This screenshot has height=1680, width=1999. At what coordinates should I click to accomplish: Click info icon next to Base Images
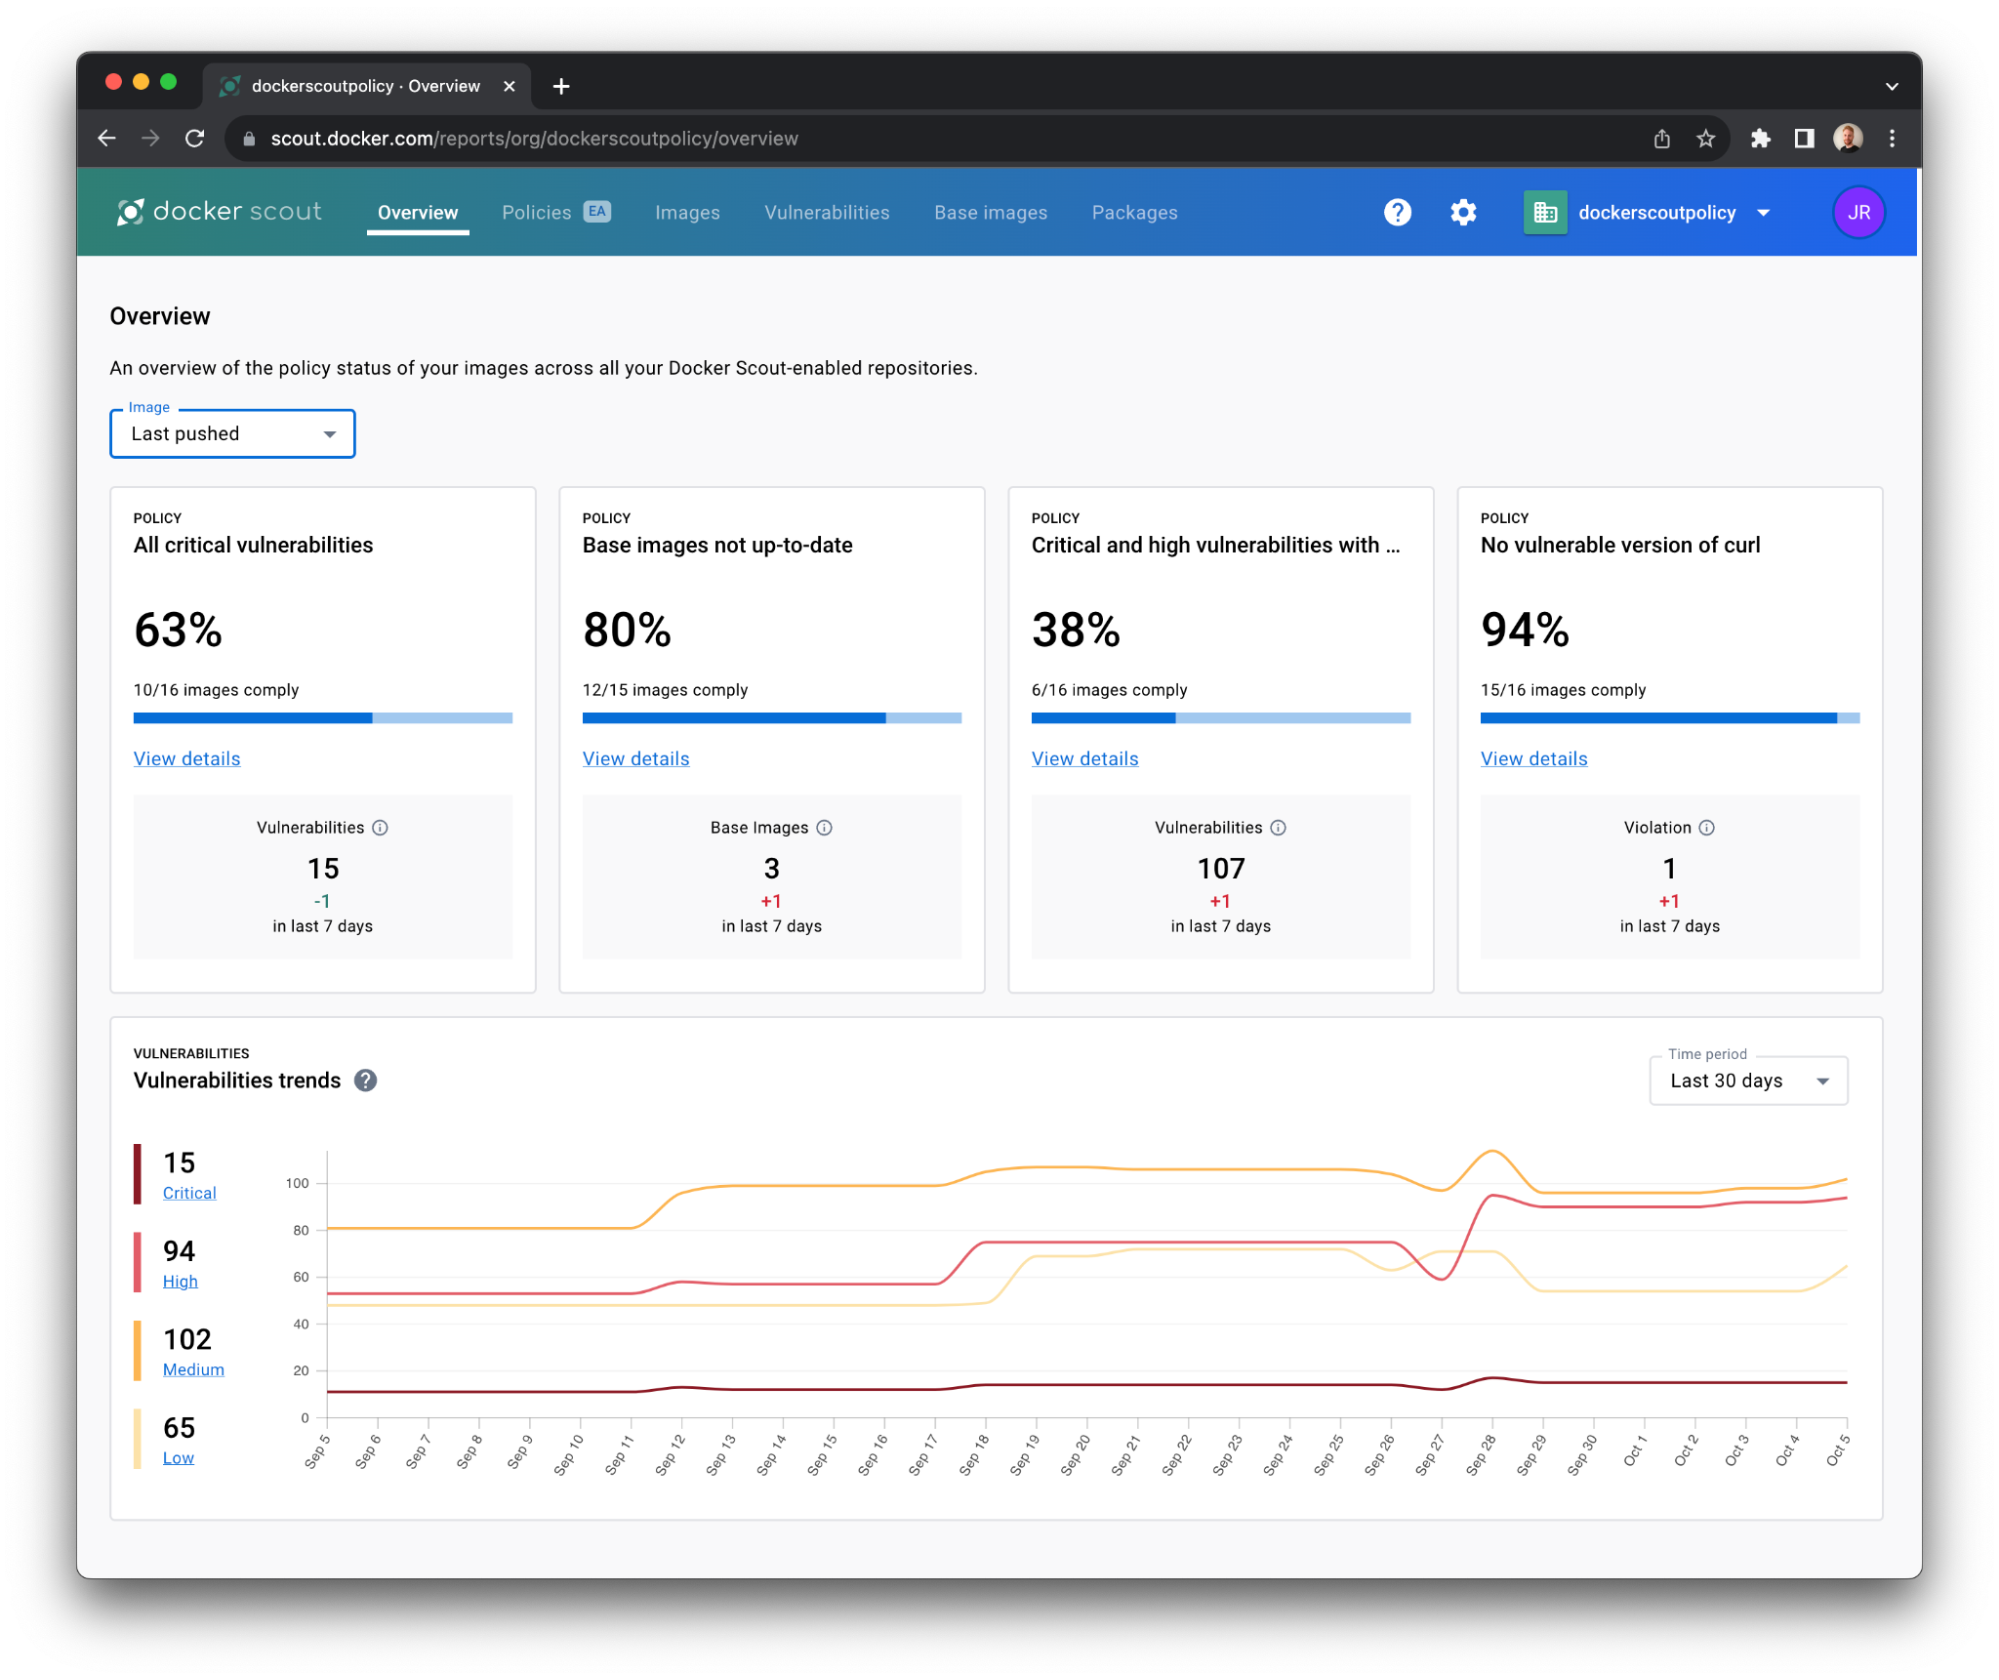[824, 828]
